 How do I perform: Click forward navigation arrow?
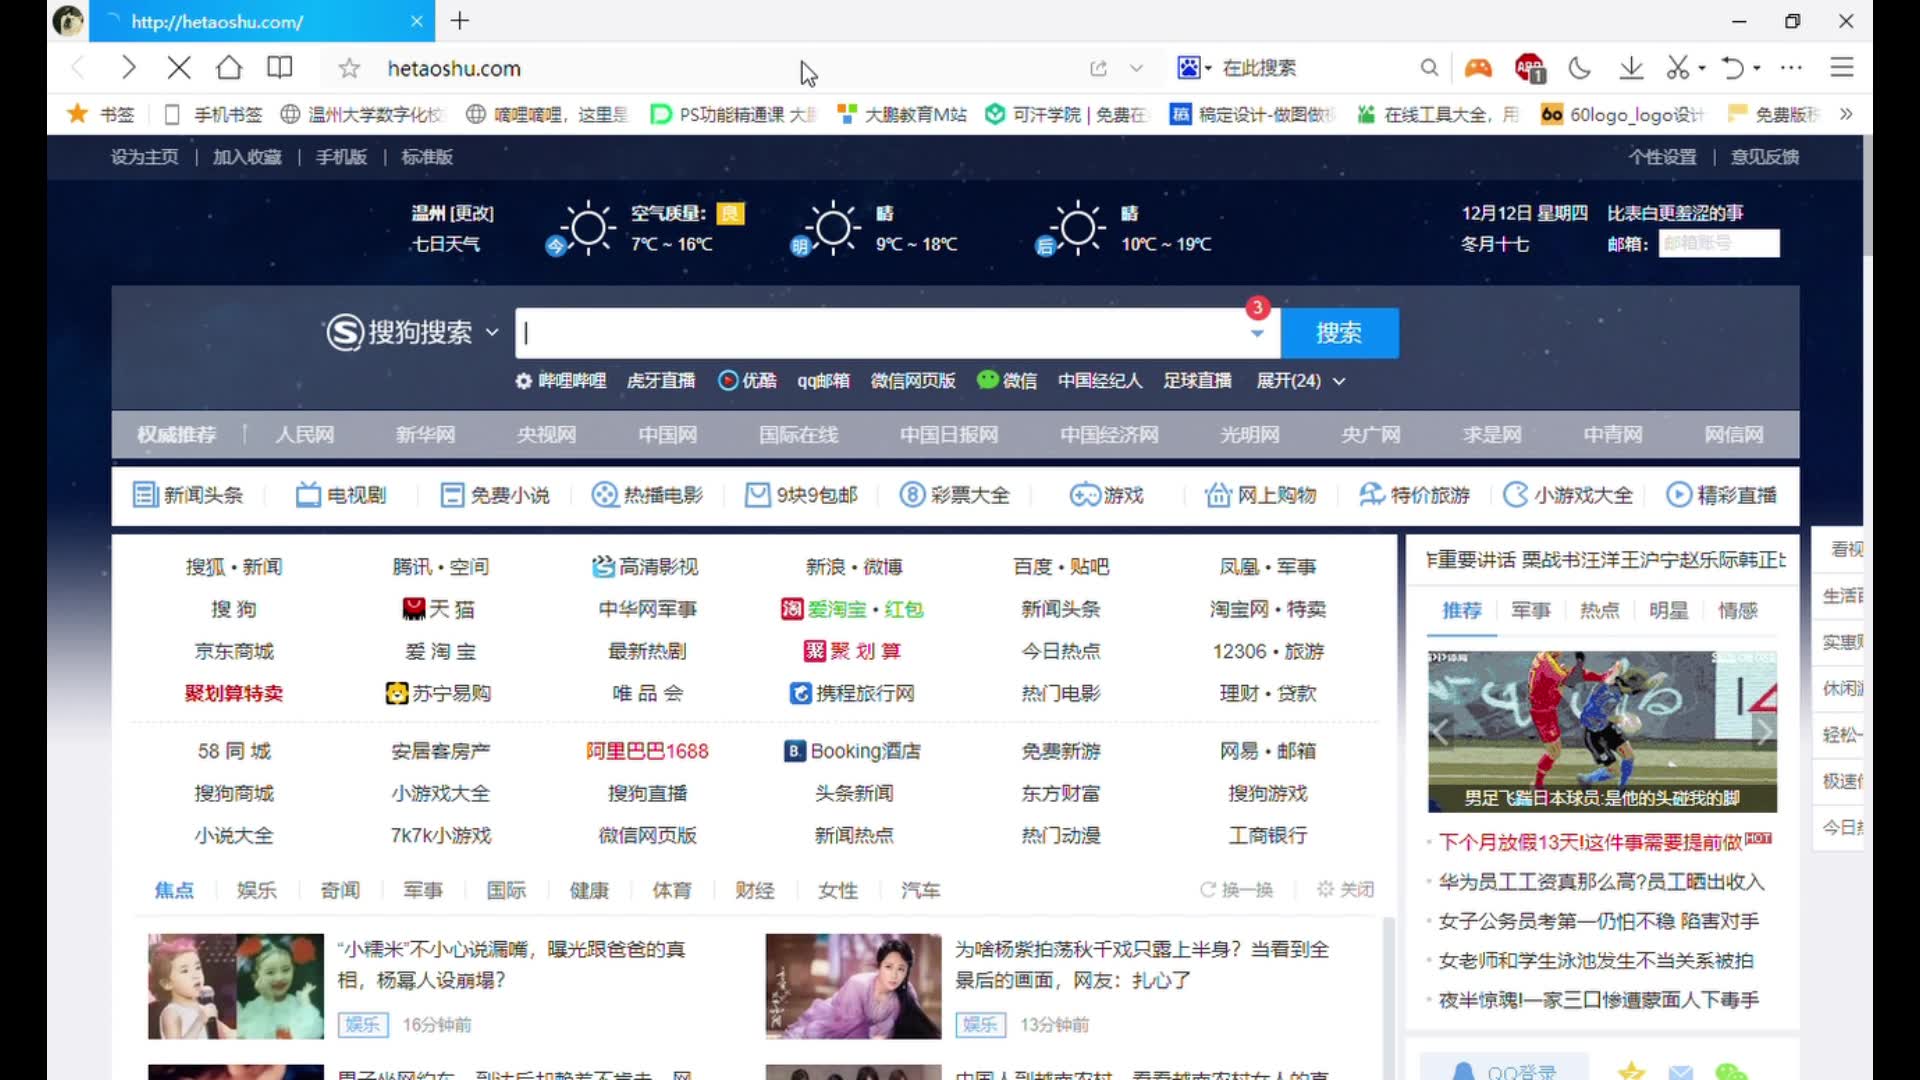(128, 68)
